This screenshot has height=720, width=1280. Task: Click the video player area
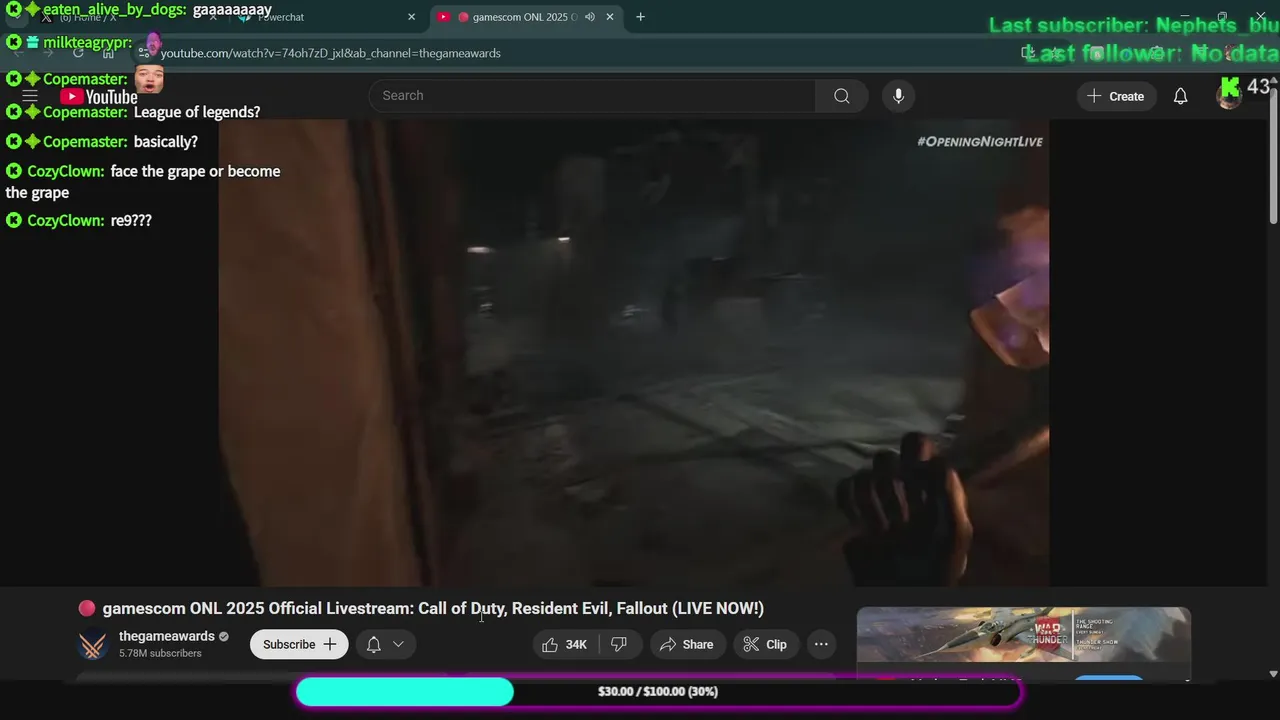pyautogui.click(x=634, y=353)
